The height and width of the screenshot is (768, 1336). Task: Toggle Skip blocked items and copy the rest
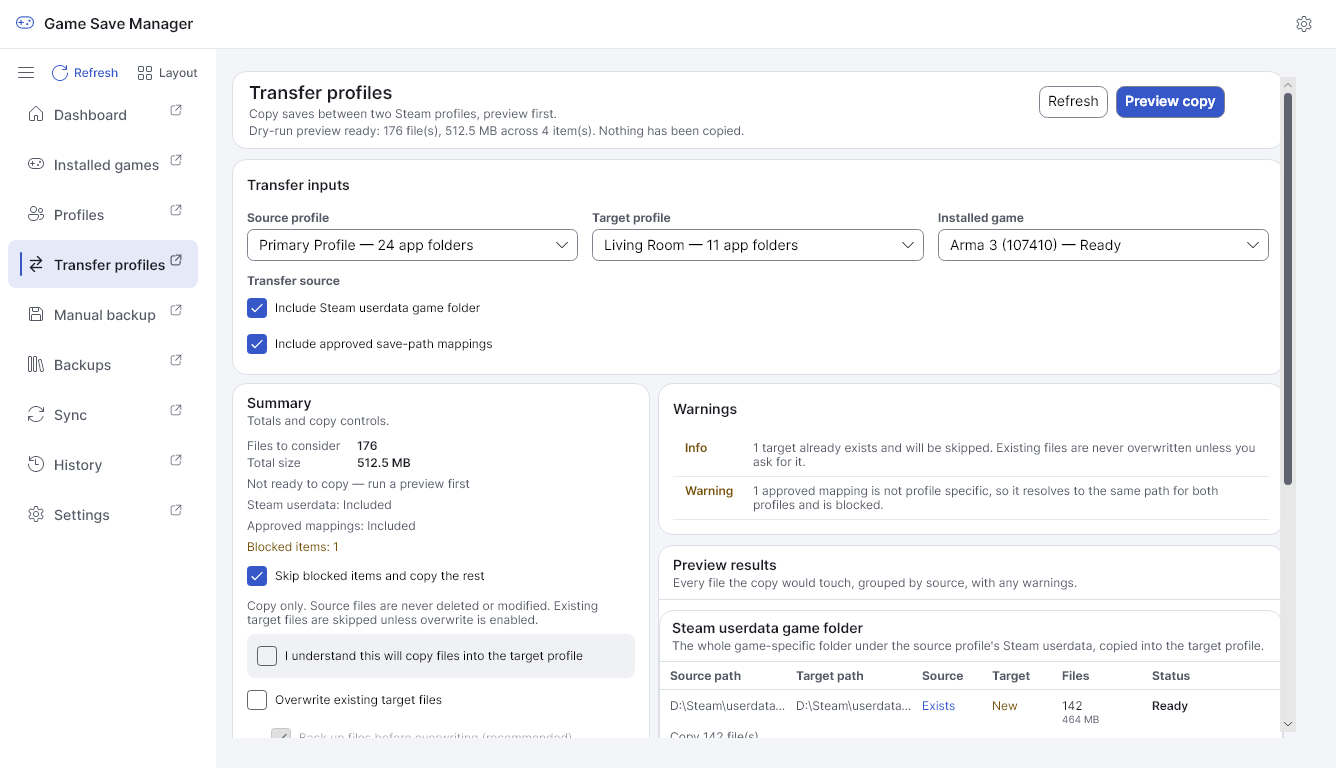tap(257, 576)
